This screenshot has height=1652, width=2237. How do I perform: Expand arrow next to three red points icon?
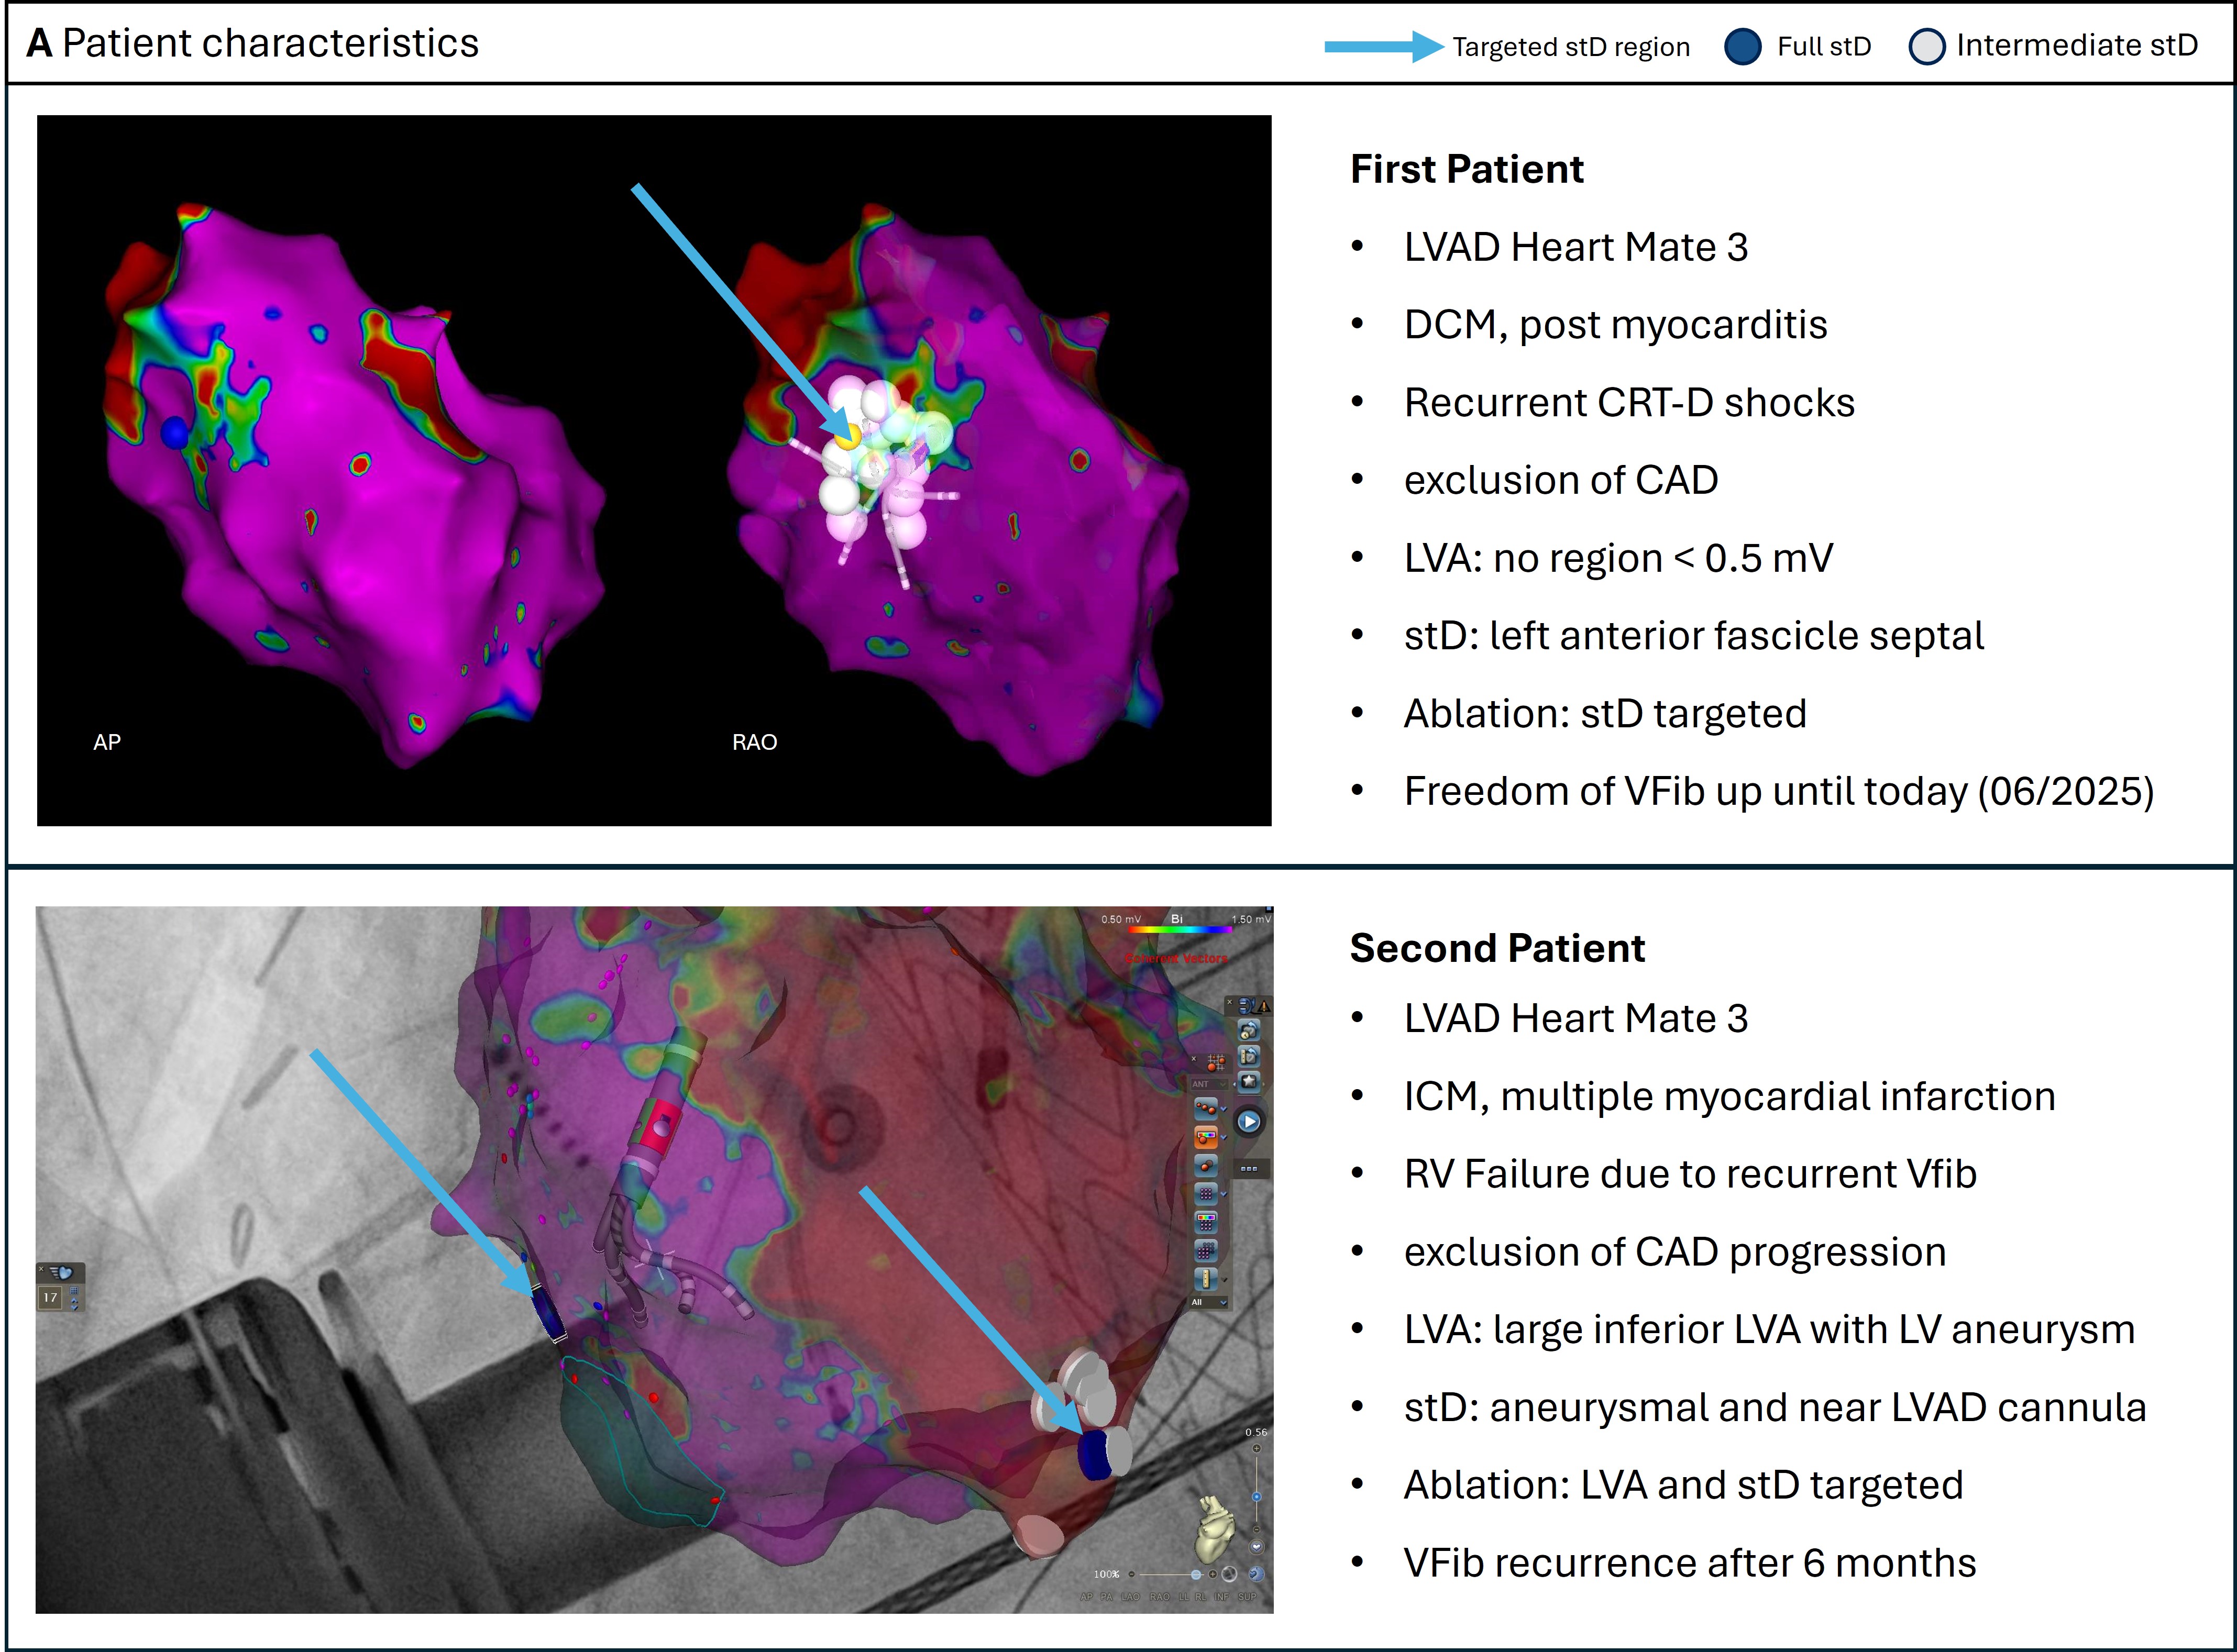1224,1109
